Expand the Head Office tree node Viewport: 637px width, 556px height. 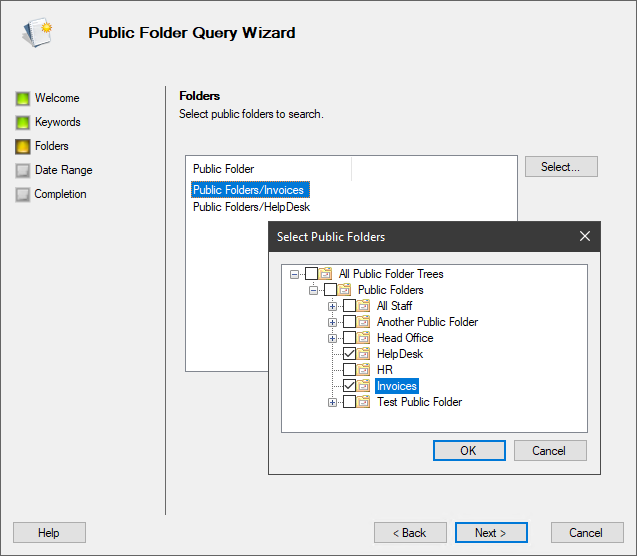click(x=332, y=338)
